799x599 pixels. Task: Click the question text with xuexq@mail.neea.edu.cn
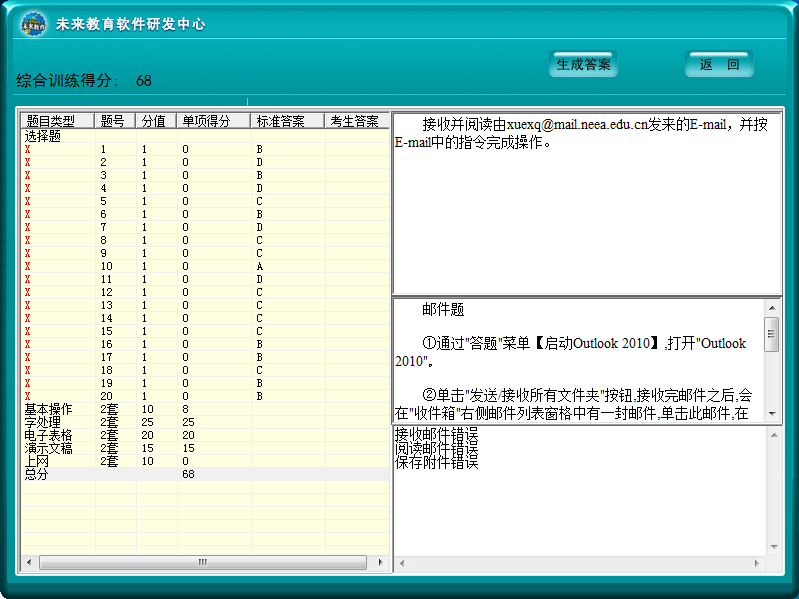(581, 133)
